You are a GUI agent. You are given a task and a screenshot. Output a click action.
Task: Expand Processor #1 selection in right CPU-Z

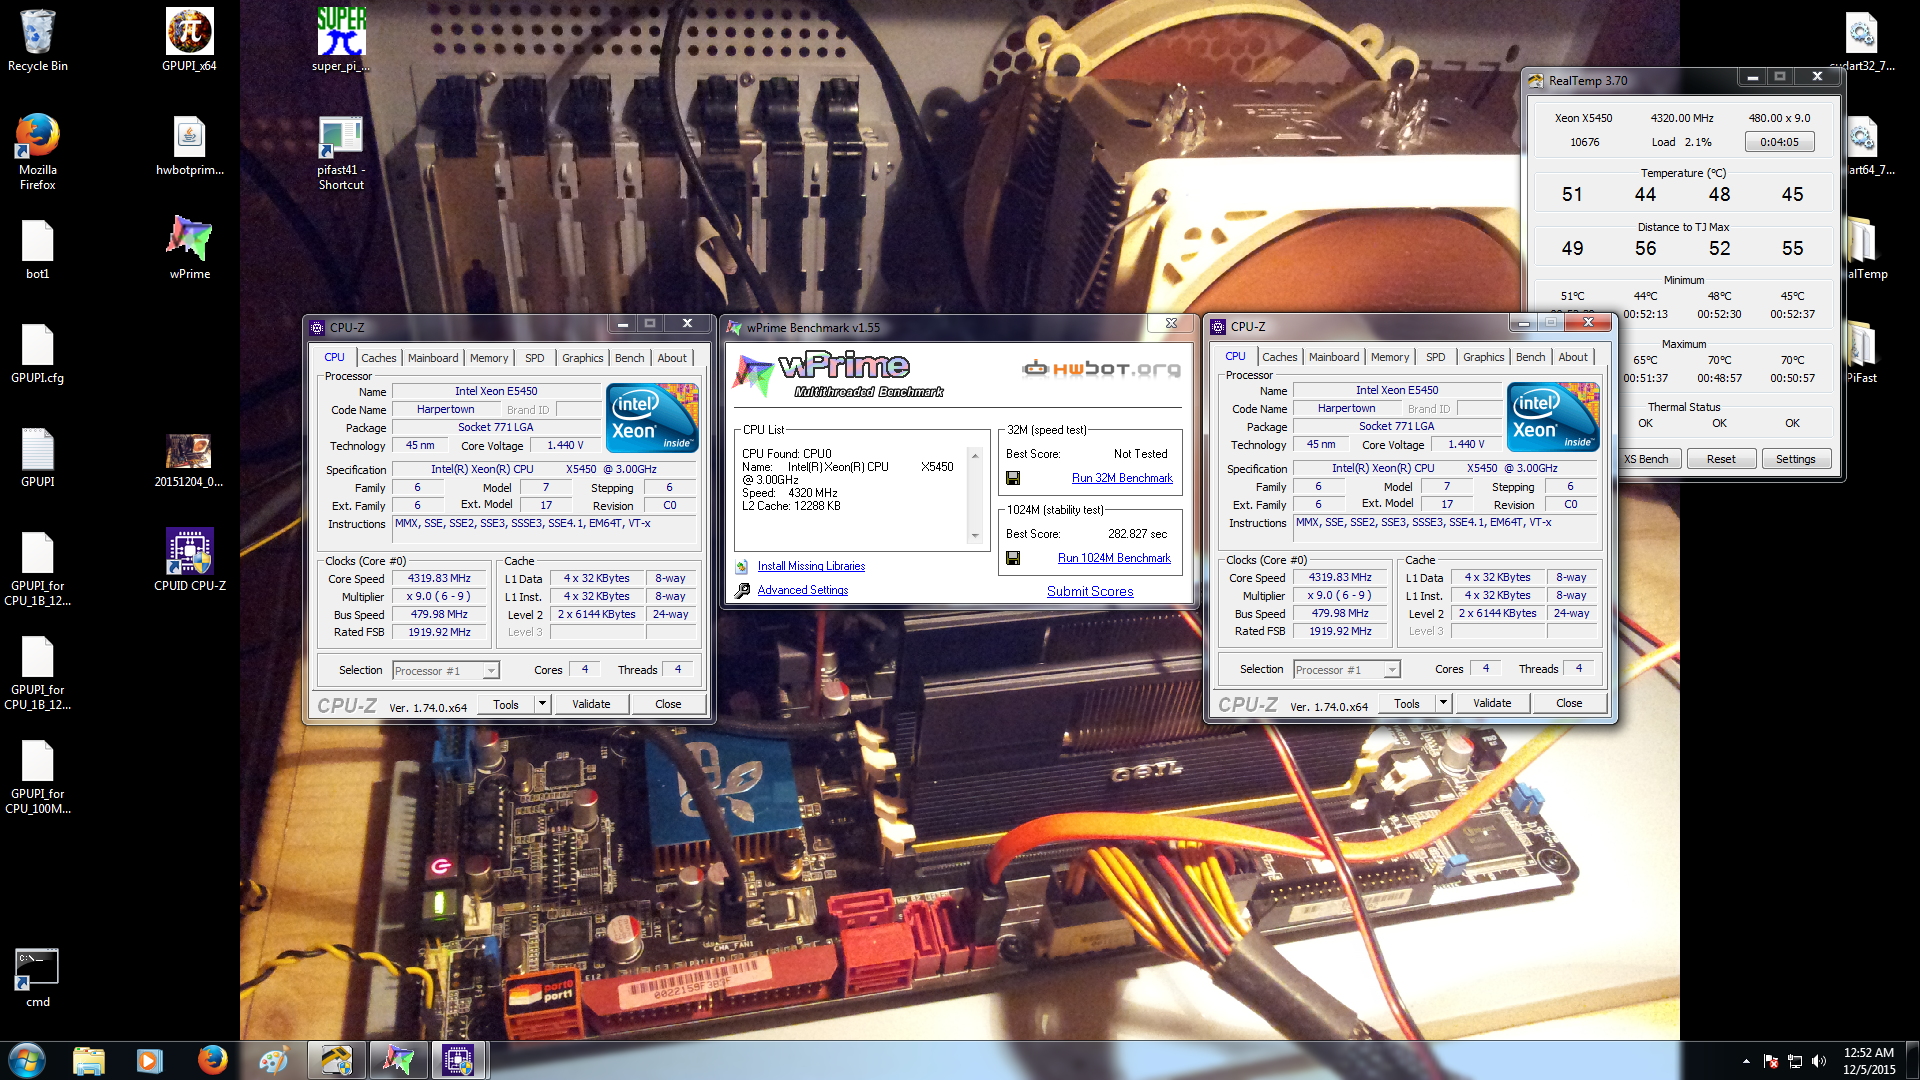point(1392,670)
